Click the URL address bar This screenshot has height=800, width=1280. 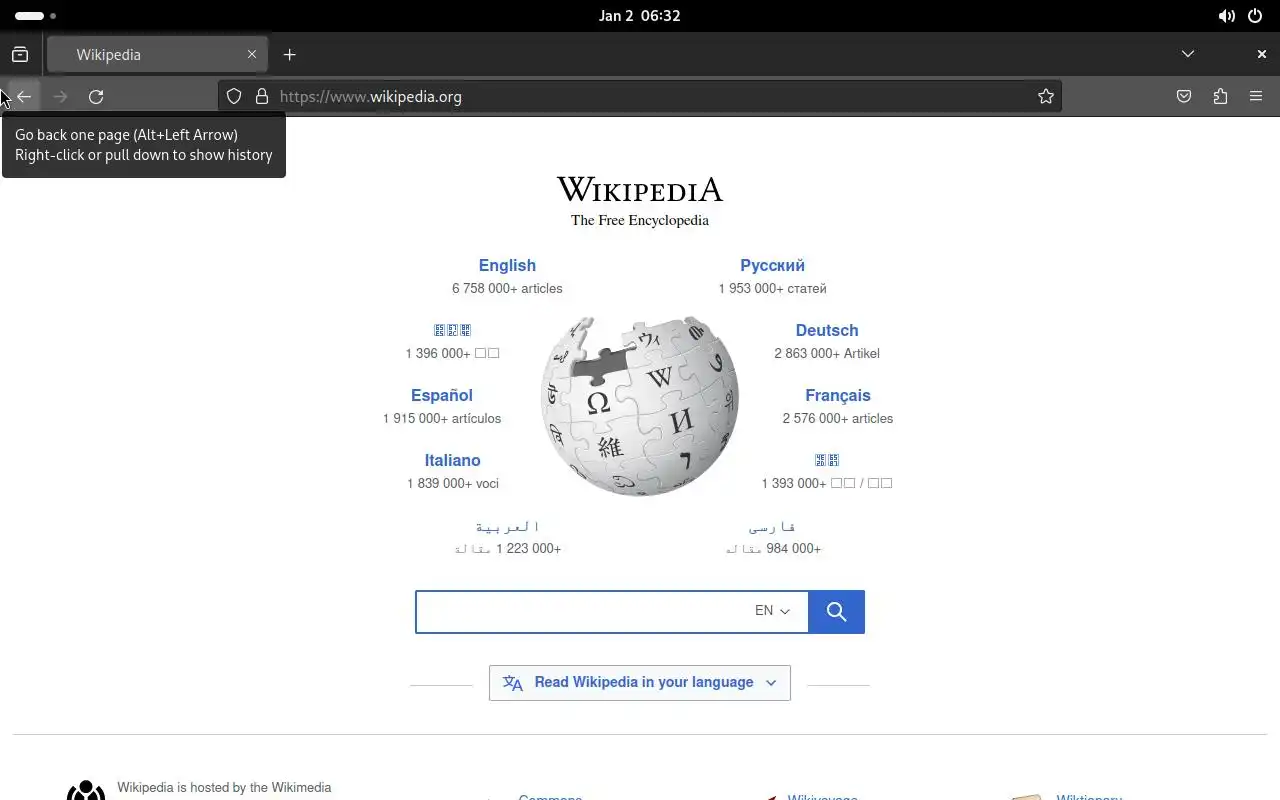click(x=640, y=96)
